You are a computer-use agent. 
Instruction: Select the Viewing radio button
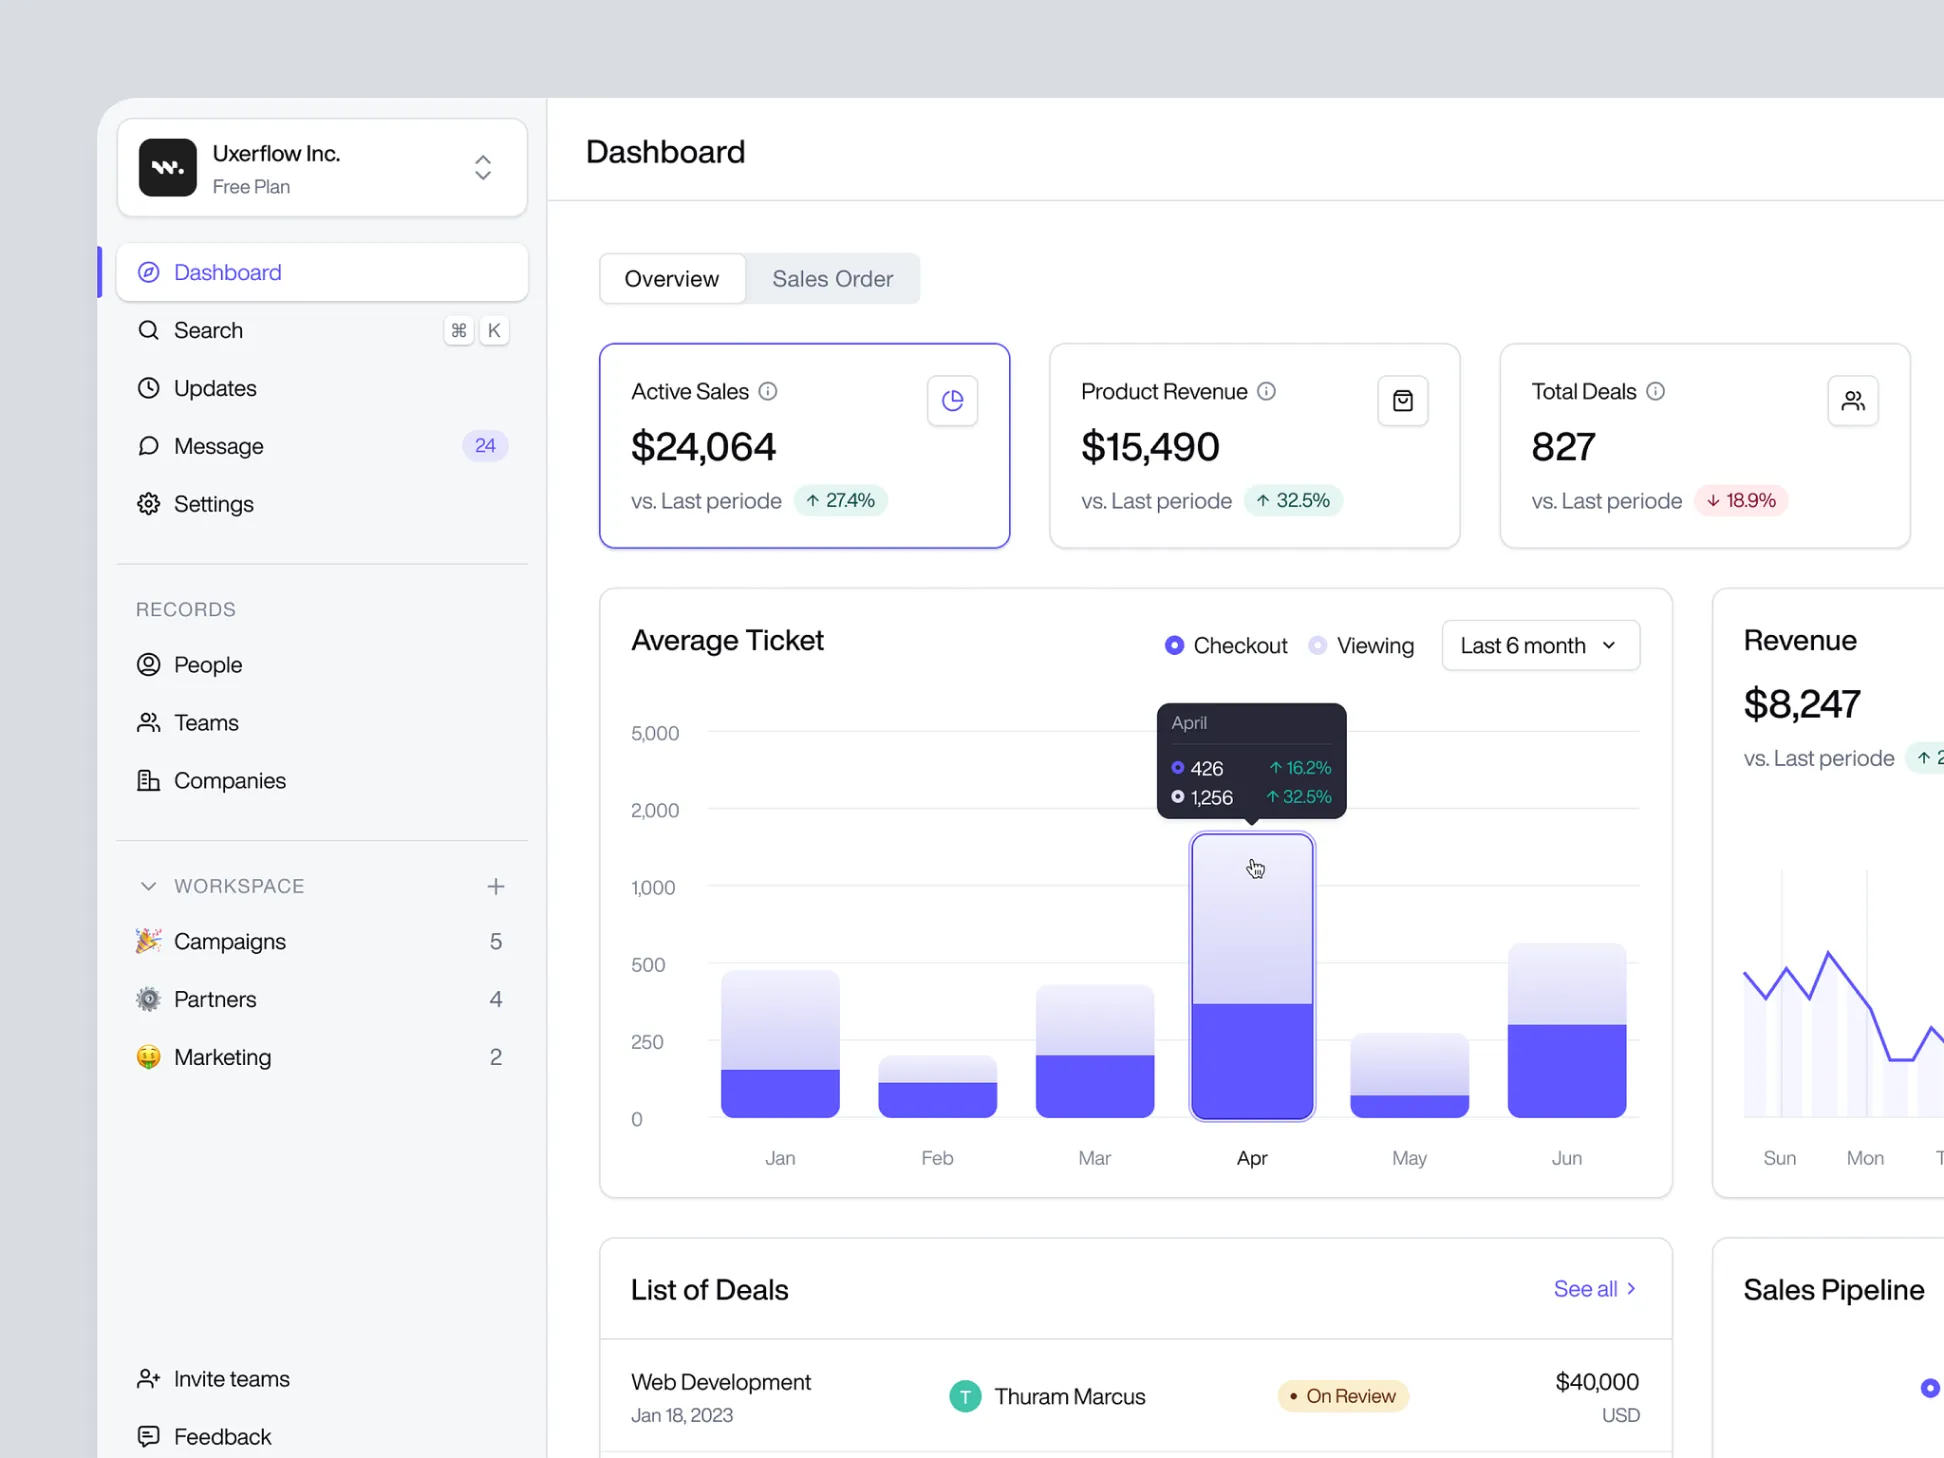point(1316,645)
